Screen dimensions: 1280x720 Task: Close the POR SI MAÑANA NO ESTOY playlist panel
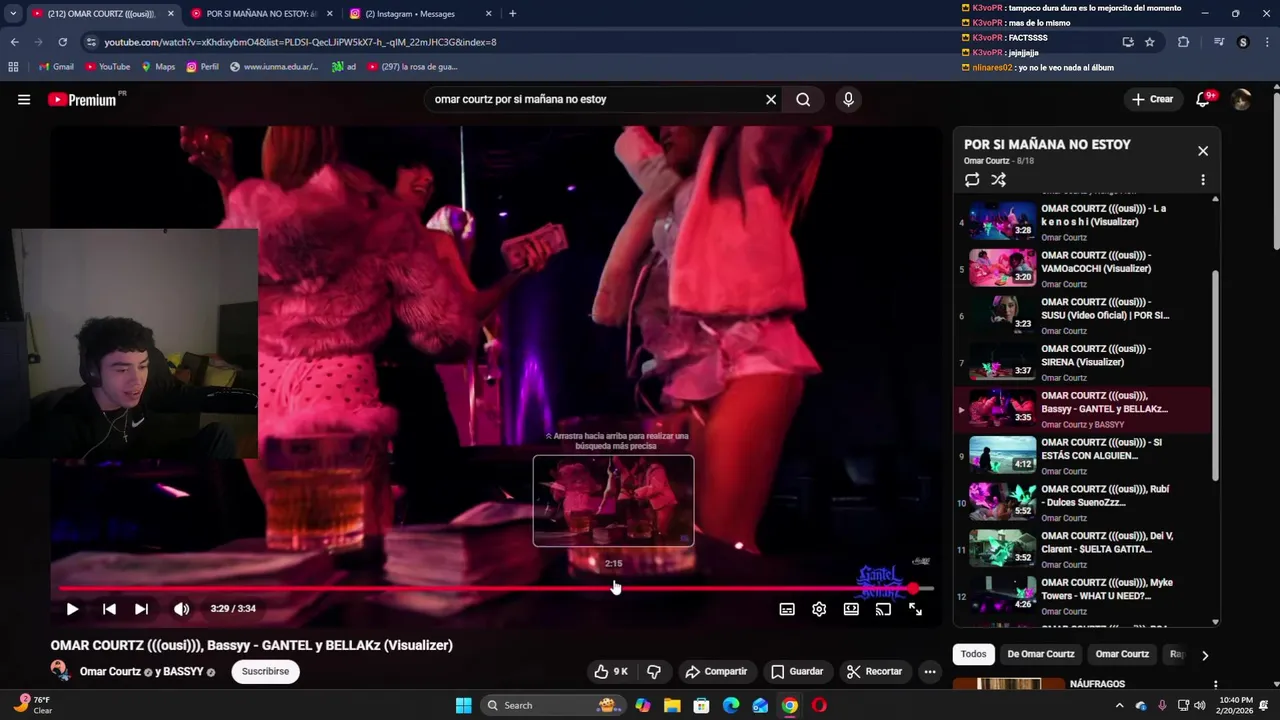pos(1203,151)
